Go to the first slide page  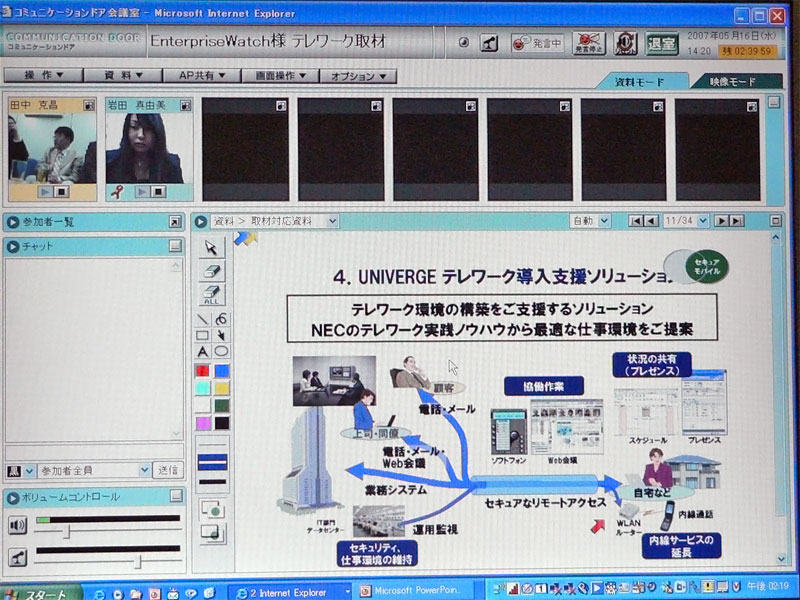tap(636, 221)
